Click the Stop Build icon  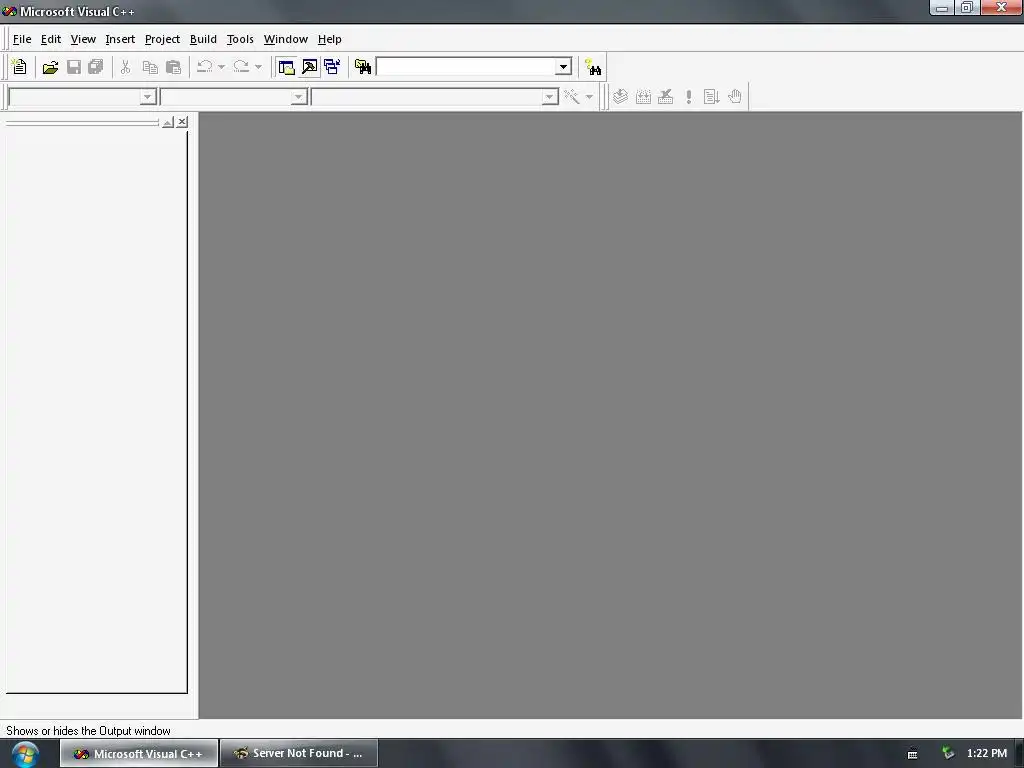665,97
